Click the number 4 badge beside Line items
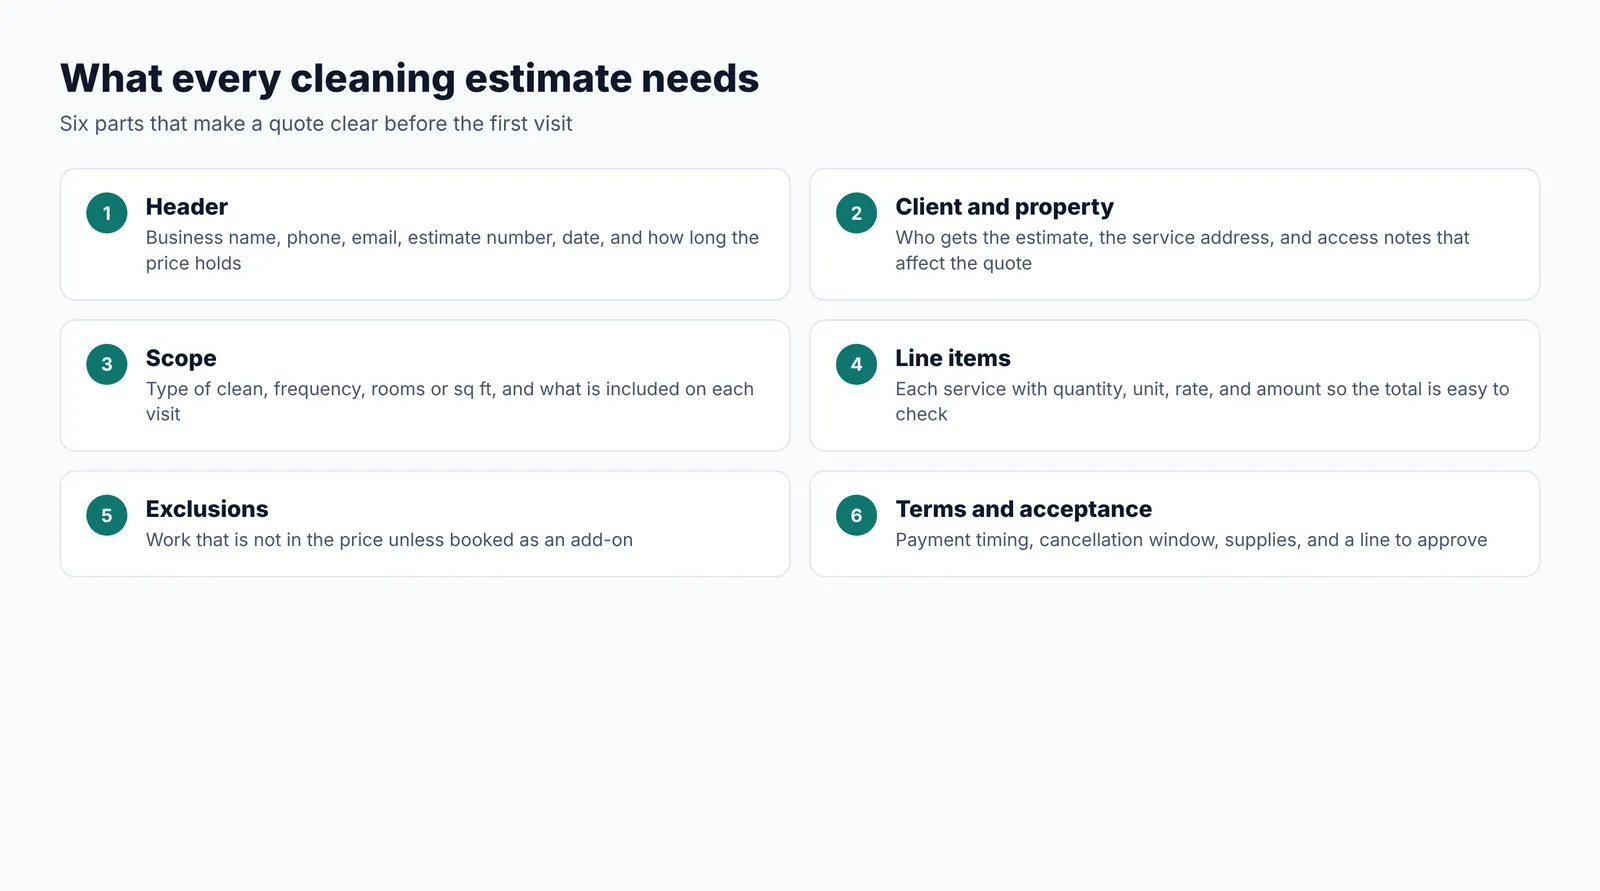Screen dimensions: 1600x891 (x=856, y=364)
